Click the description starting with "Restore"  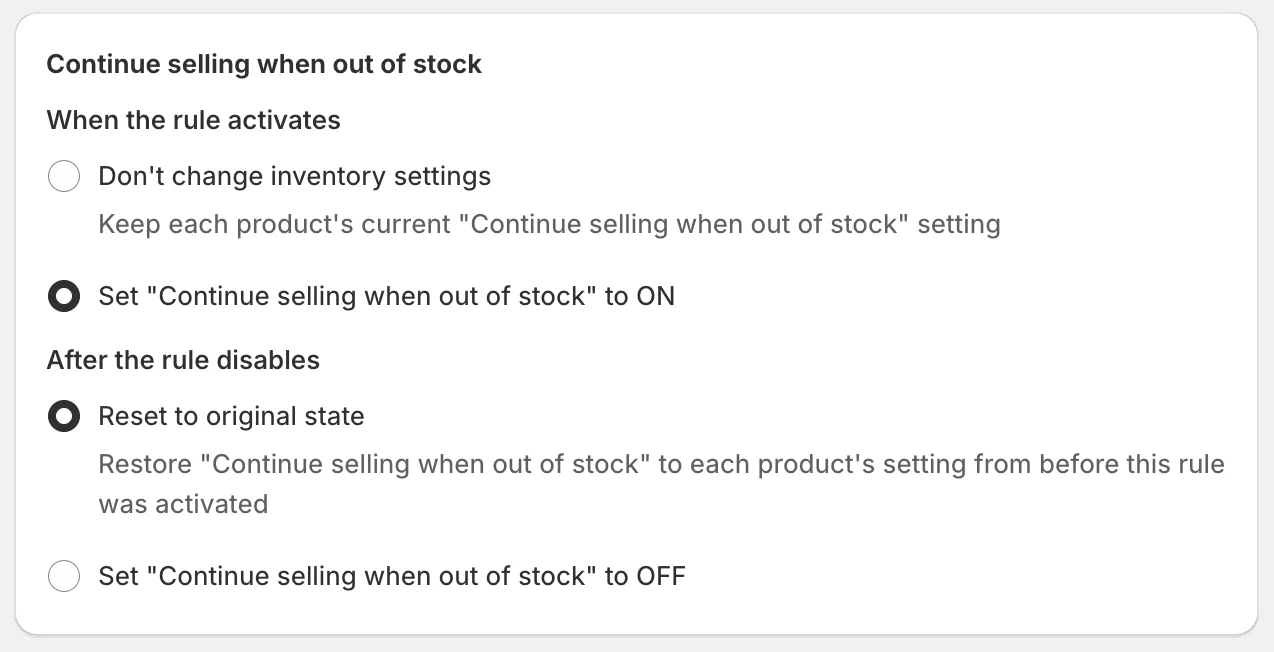pyautogui.click(x=661, y=465)
